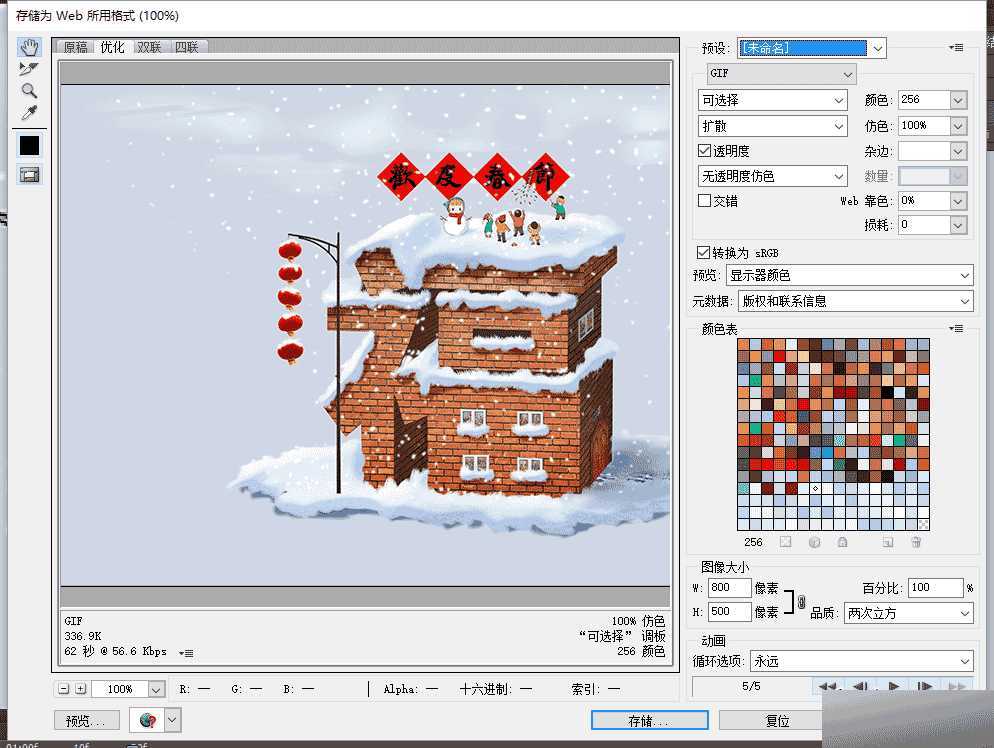Select the Slice Select tool
Screen dimensions: 994x748
(x=29, y=68)
